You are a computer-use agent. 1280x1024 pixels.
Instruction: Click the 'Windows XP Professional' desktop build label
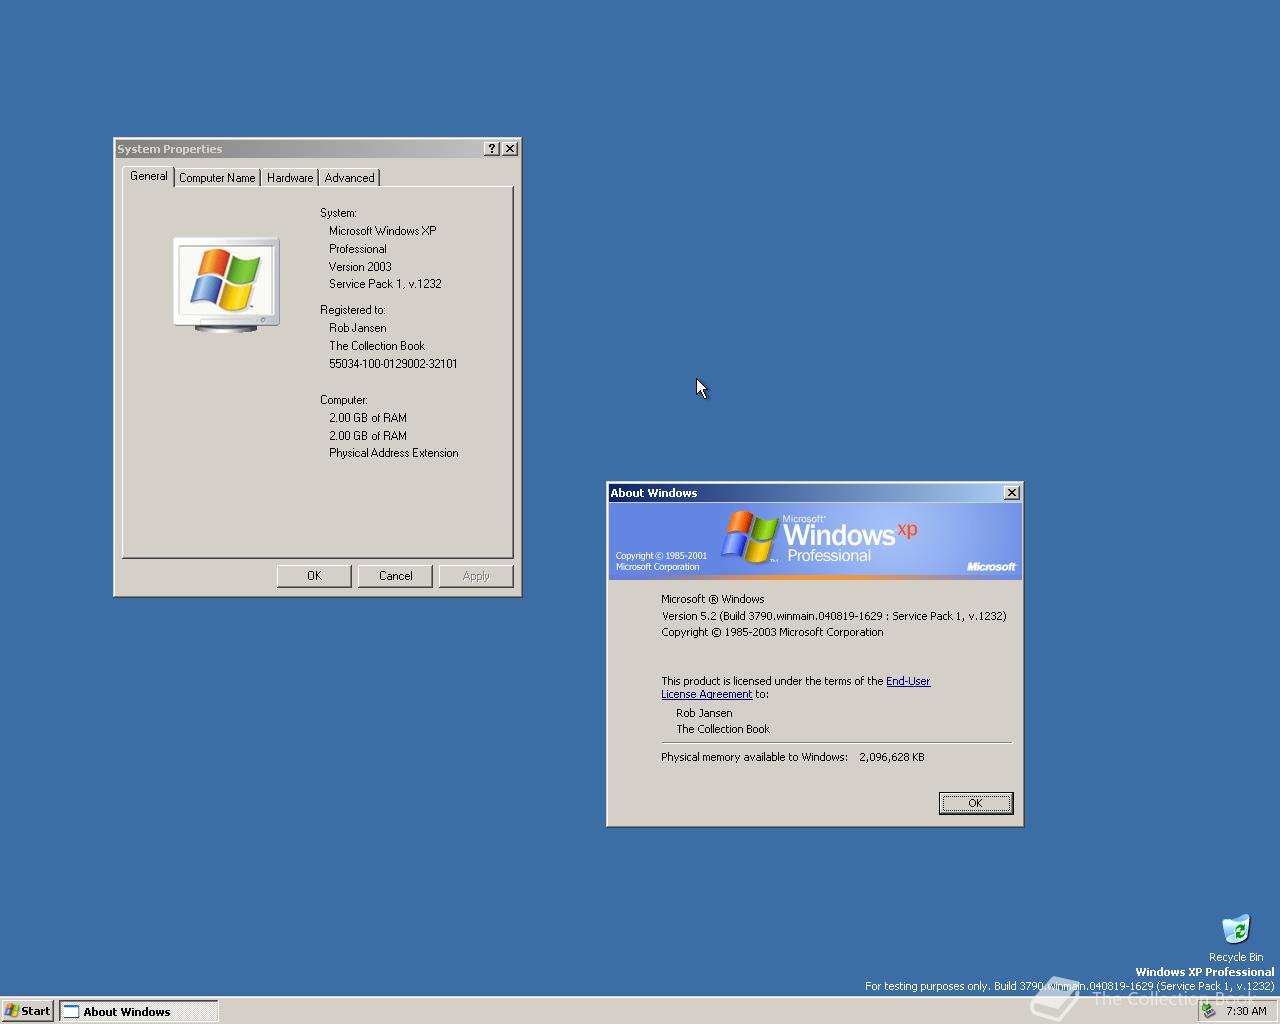point(1205,972)
